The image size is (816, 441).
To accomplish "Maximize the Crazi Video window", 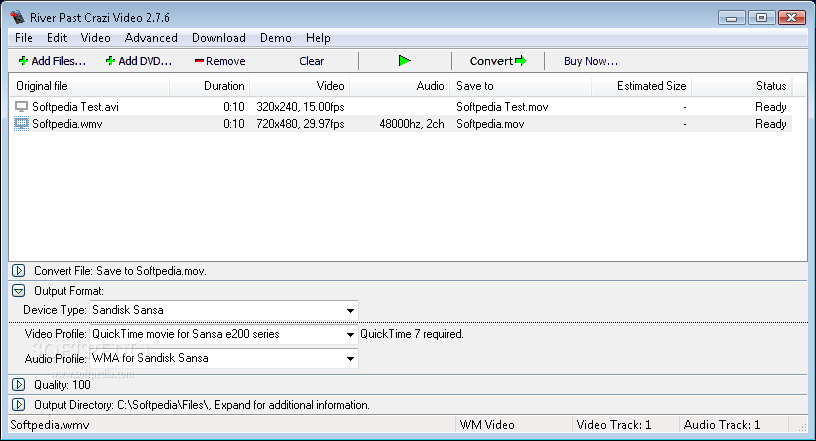I will [x=761, y=18].
